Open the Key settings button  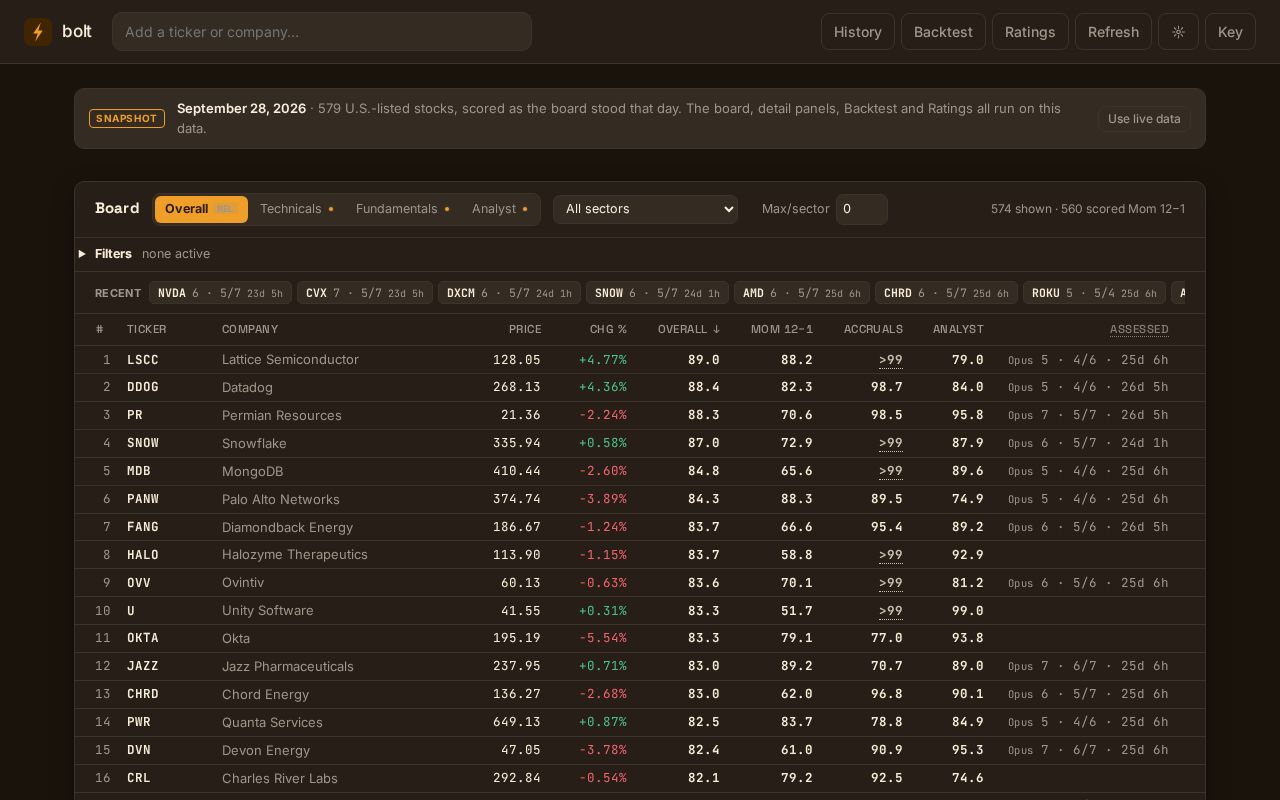[x=1230, y=32]
